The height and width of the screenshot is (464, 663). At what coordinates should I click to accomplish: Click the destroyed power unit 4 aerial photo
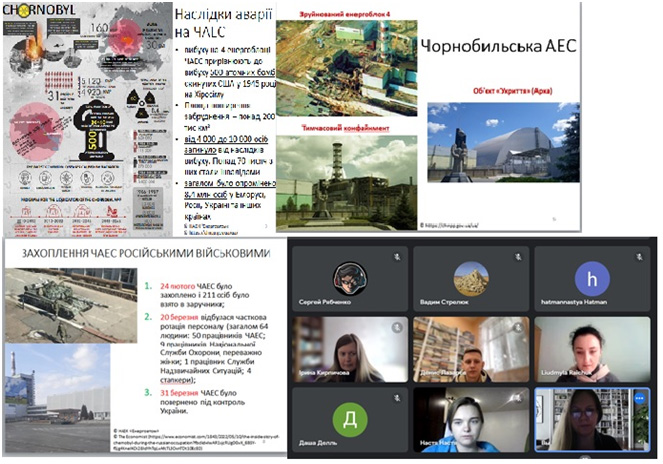[x=347, y=68]
